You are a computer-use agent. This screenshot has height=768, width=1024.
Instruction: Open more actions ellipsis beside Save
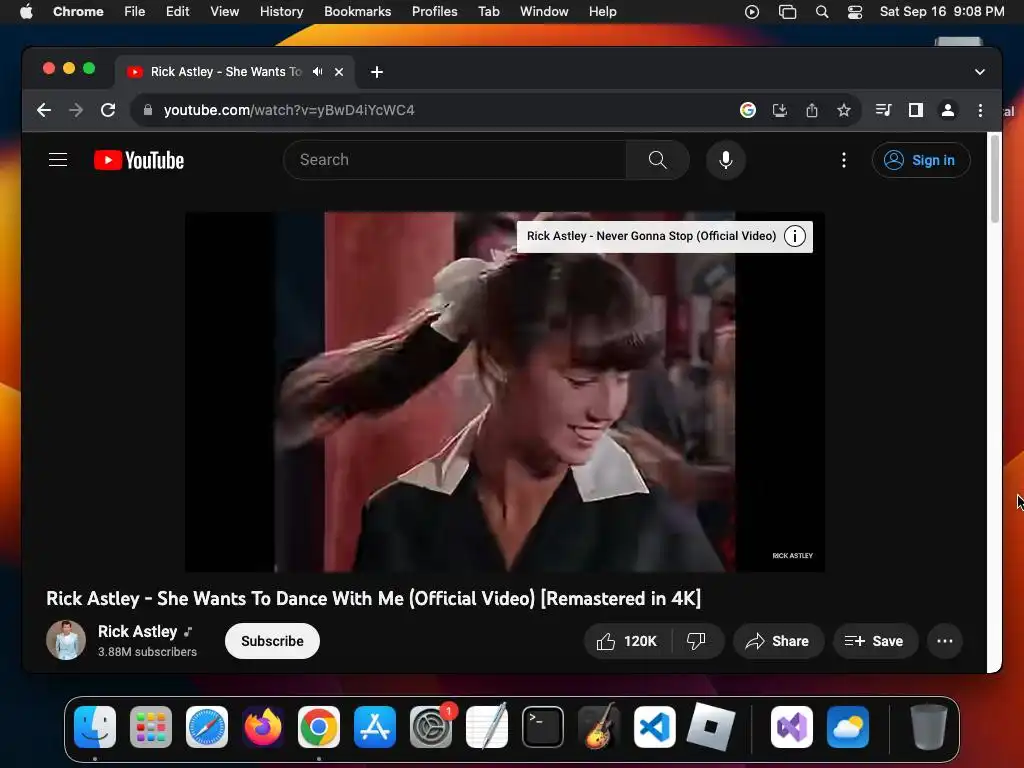944,641
